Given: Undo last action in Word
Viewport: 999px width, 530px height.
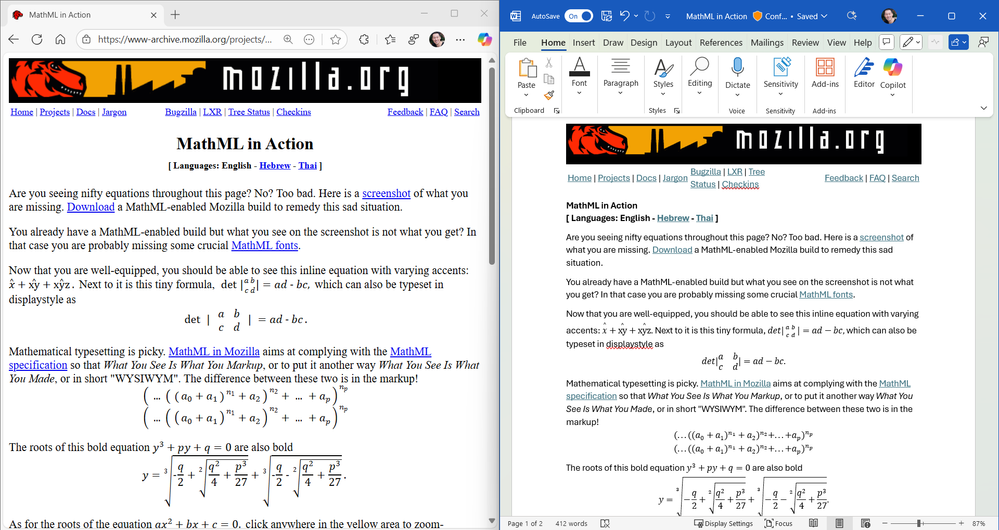Looking at the screenshot, I should click(x=624, y=16).
